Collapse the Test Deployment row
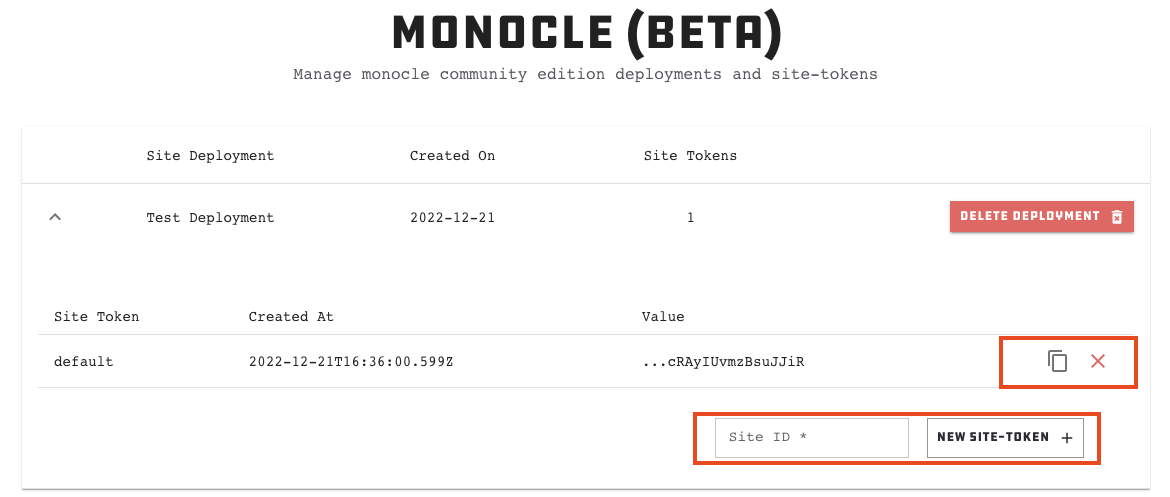Viewport: 1170px width, 497px height. click(x=54, y=217)
